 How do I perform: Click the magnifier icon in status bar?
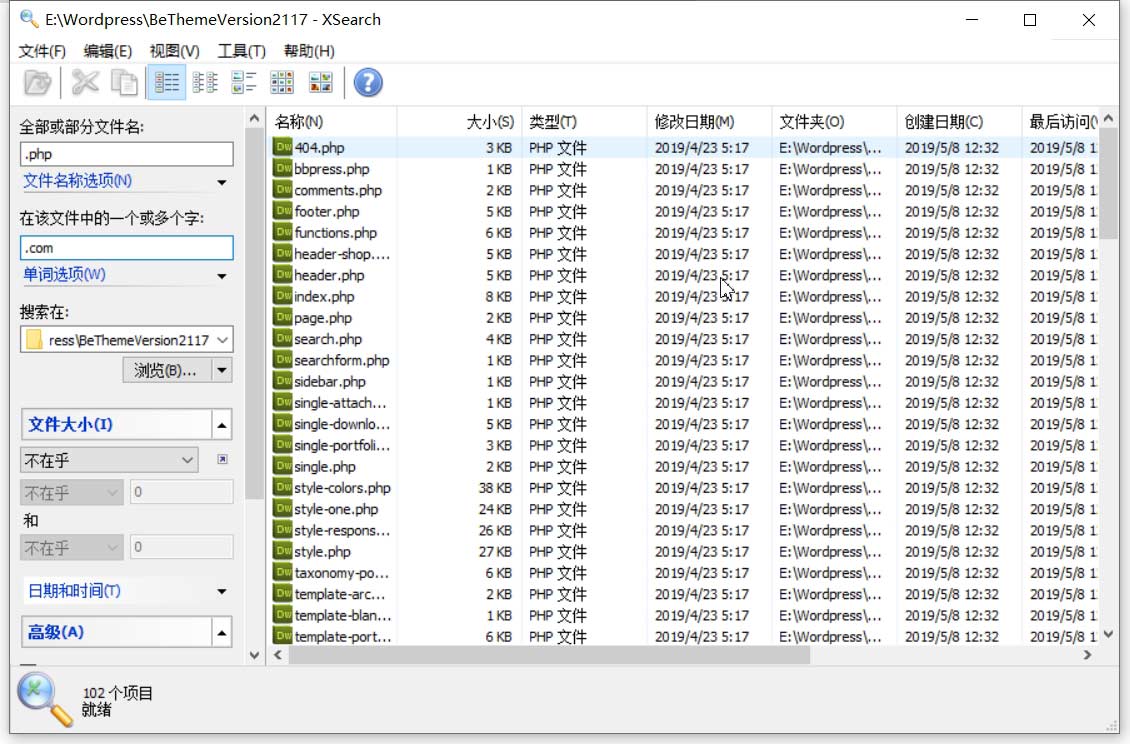click(45, 699)
